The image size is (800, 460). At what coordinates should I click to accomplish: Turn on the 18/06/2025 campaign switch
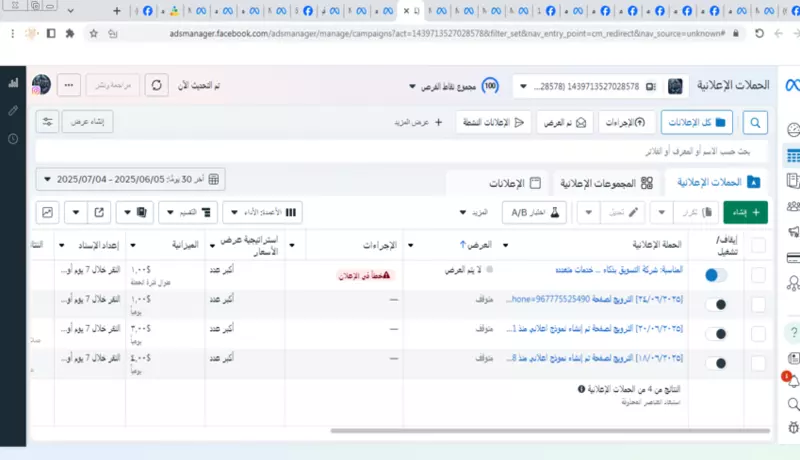click(x=716, y=364)
